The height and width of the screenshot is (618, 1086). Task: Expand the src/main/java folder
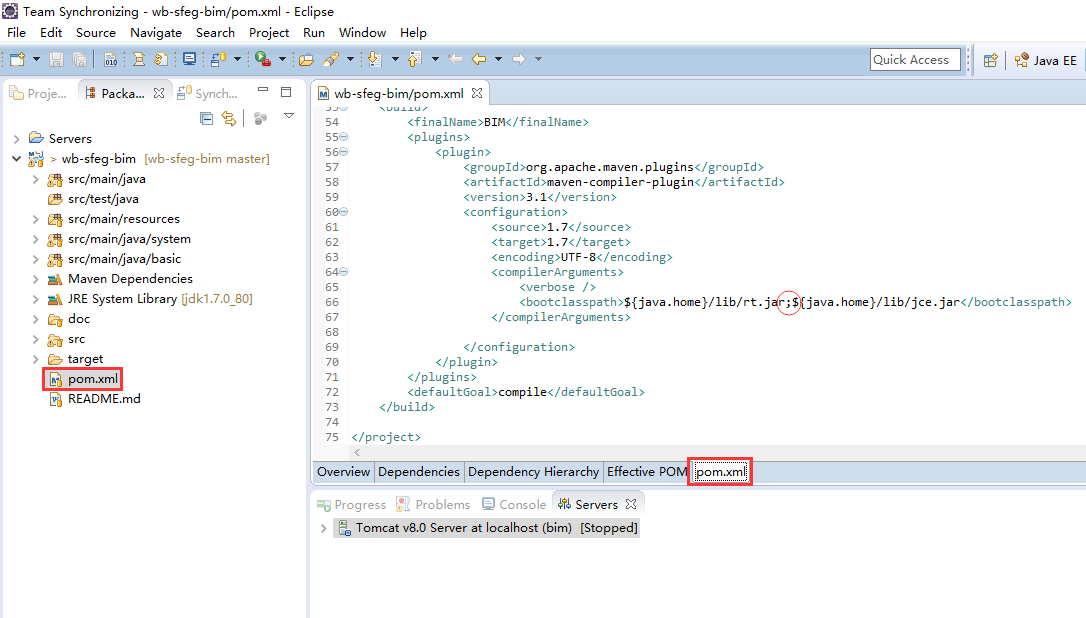point(35,179)
